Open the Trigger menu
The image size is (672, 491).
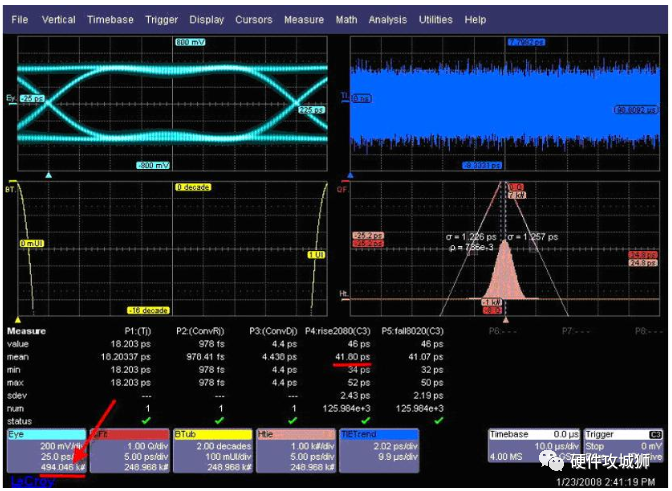click(x=161, y=20)
